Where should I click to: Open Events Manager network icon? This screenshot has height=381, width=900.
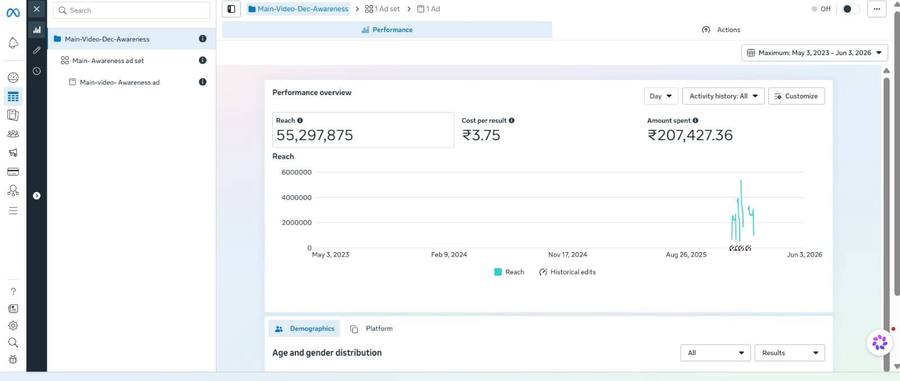click(x=13, y=190)
